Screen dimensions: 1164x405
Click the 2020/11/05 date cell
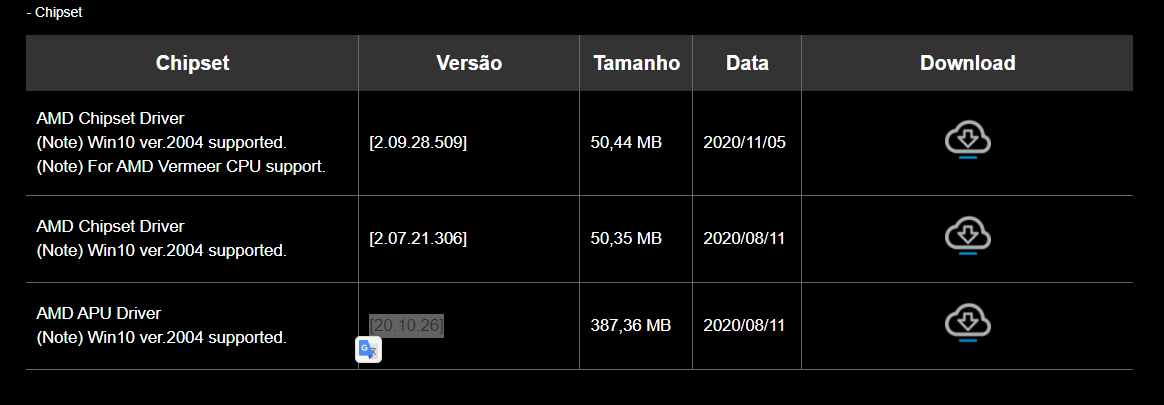744,142
